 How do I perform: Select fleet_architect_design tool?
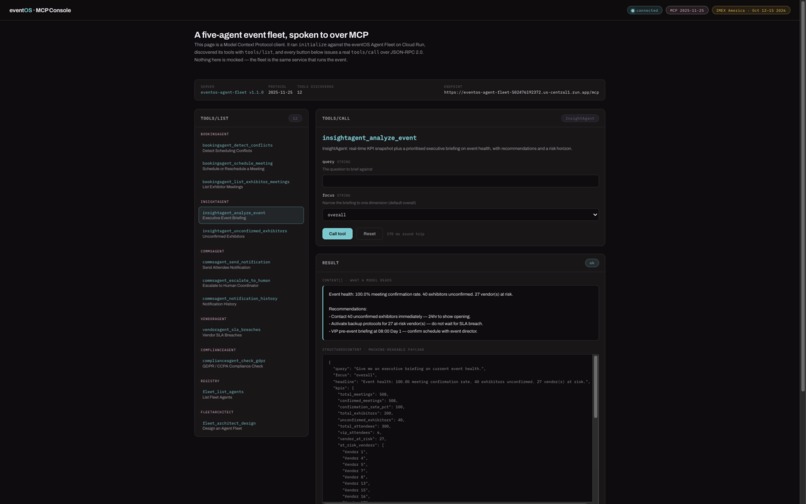pos(251,426)
